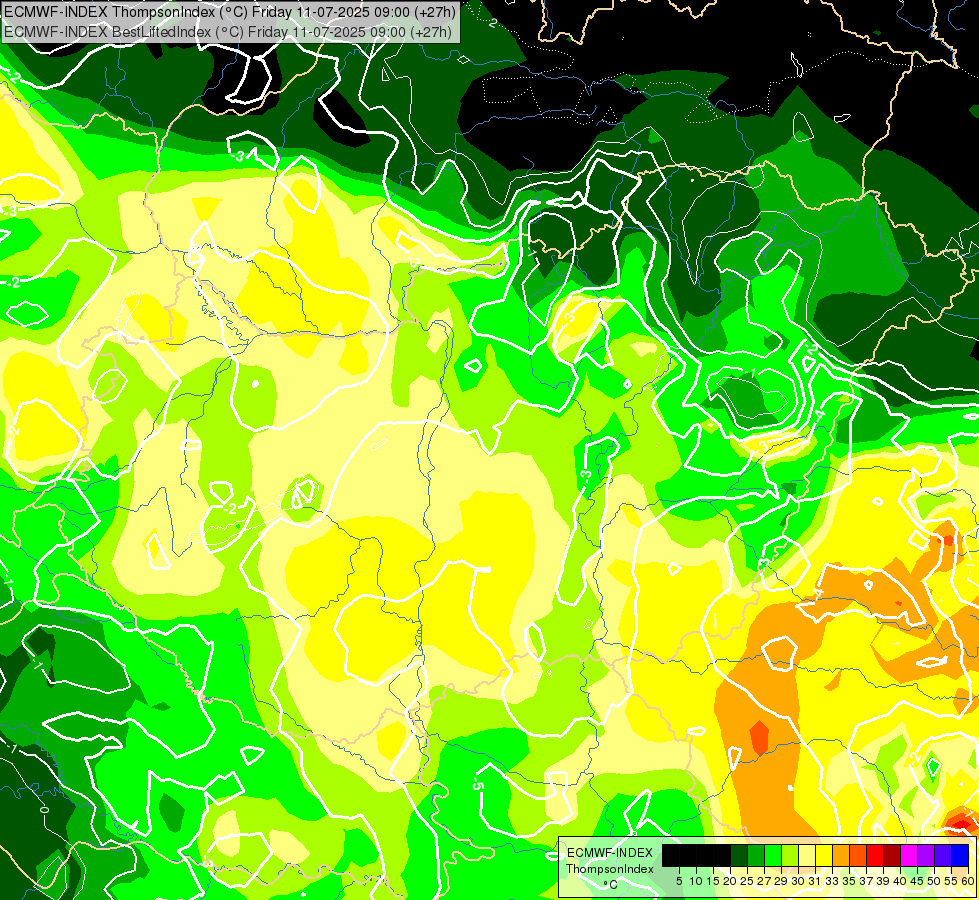Click the legend tick value 25
Image resolution: width=979 pixels, height=900 pixels.
coord(747,881)
